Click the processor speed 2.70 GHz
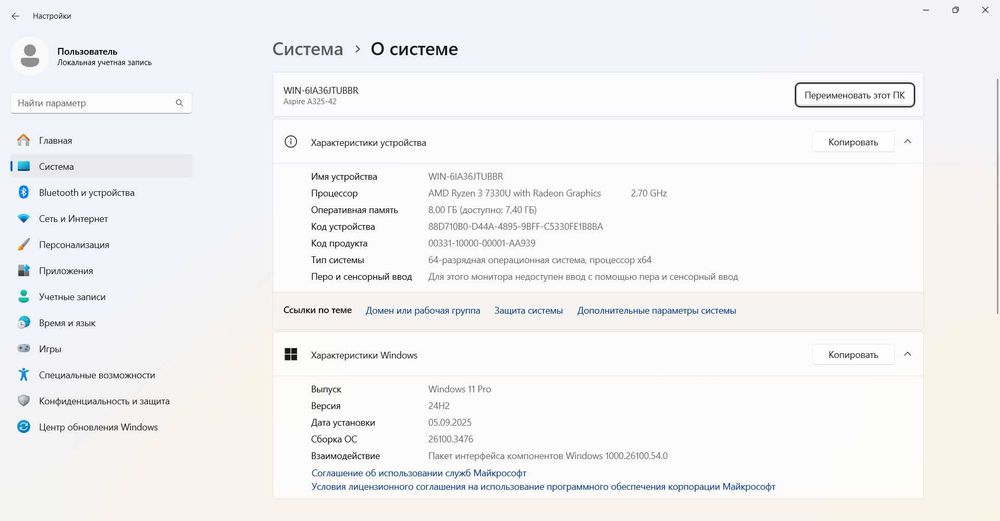Image resolution: width=1000 pixels, height=521 pixels. [649, 193]
